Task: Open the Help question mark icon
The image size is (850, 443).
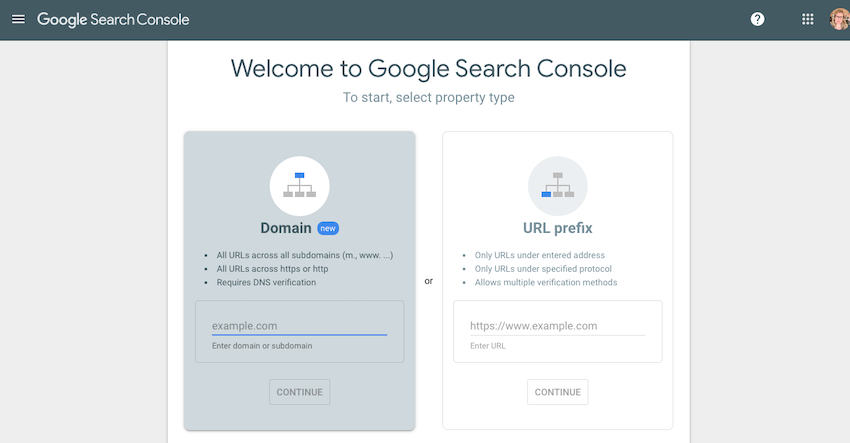Action: click(x=757, y=20)
